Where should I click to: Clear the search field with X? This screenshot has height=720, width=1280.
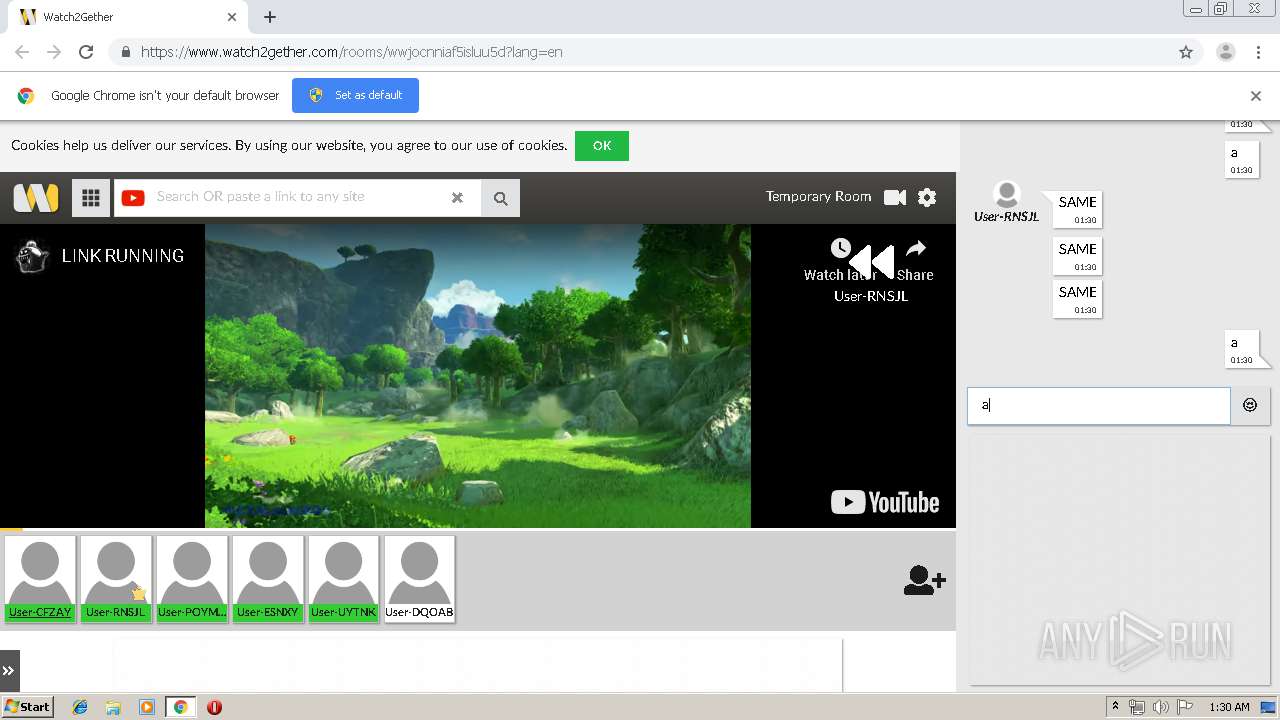[x=457, y=198]
